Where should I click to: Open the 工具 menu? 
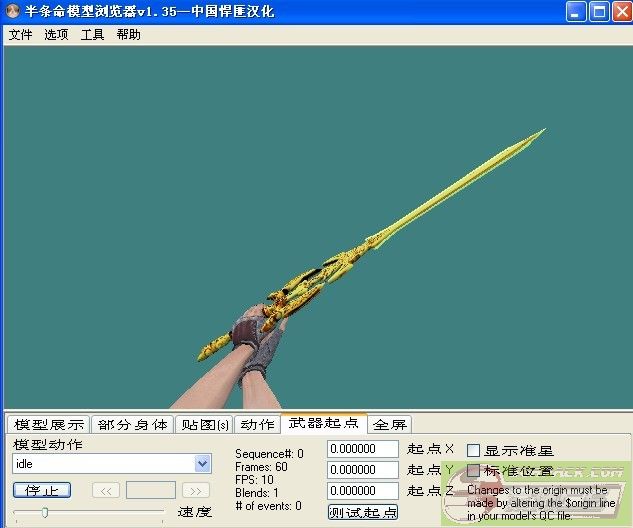coord(92,35)
